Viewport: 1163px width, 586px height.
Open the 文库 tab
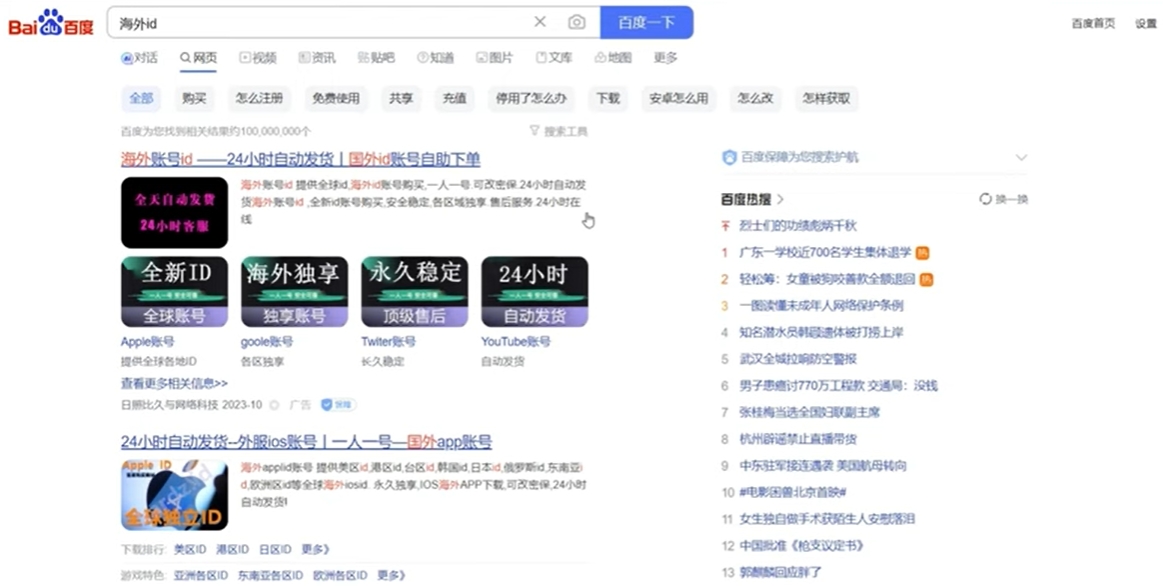point(554,58)
